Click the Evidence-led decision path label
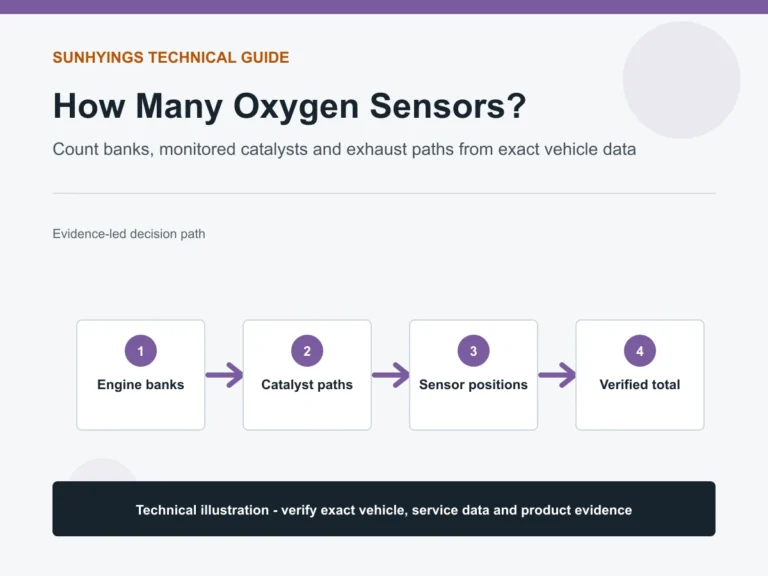The height and width of the screenshot is (576, 768). 129,234
